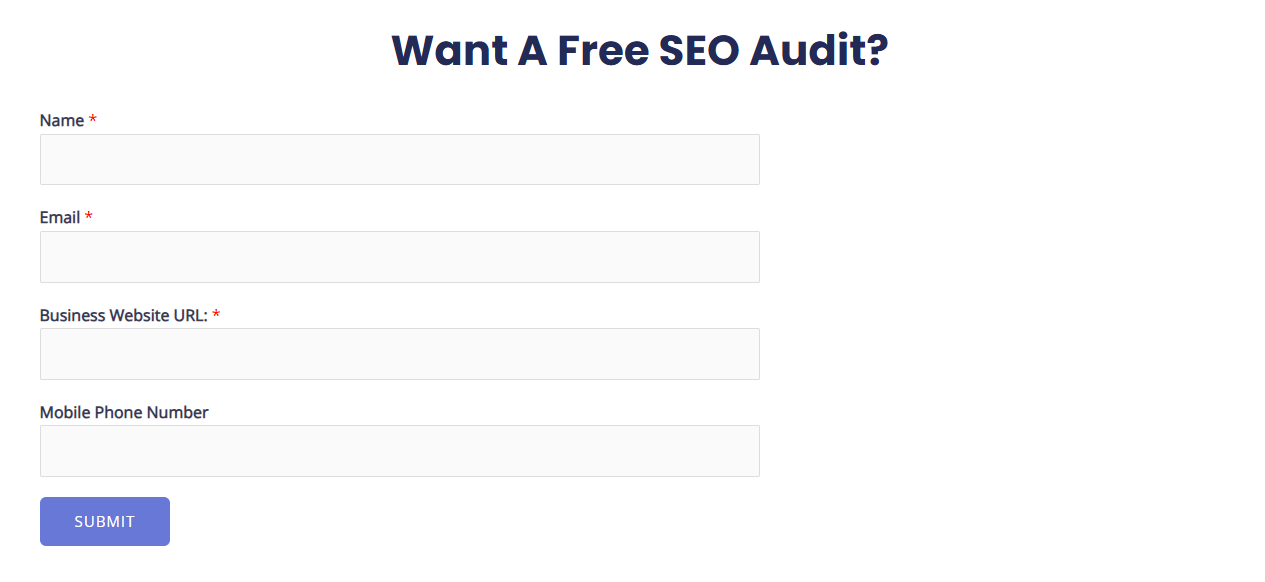
Task: Click the red asterisk beside Email
Action: click(89, 216)
